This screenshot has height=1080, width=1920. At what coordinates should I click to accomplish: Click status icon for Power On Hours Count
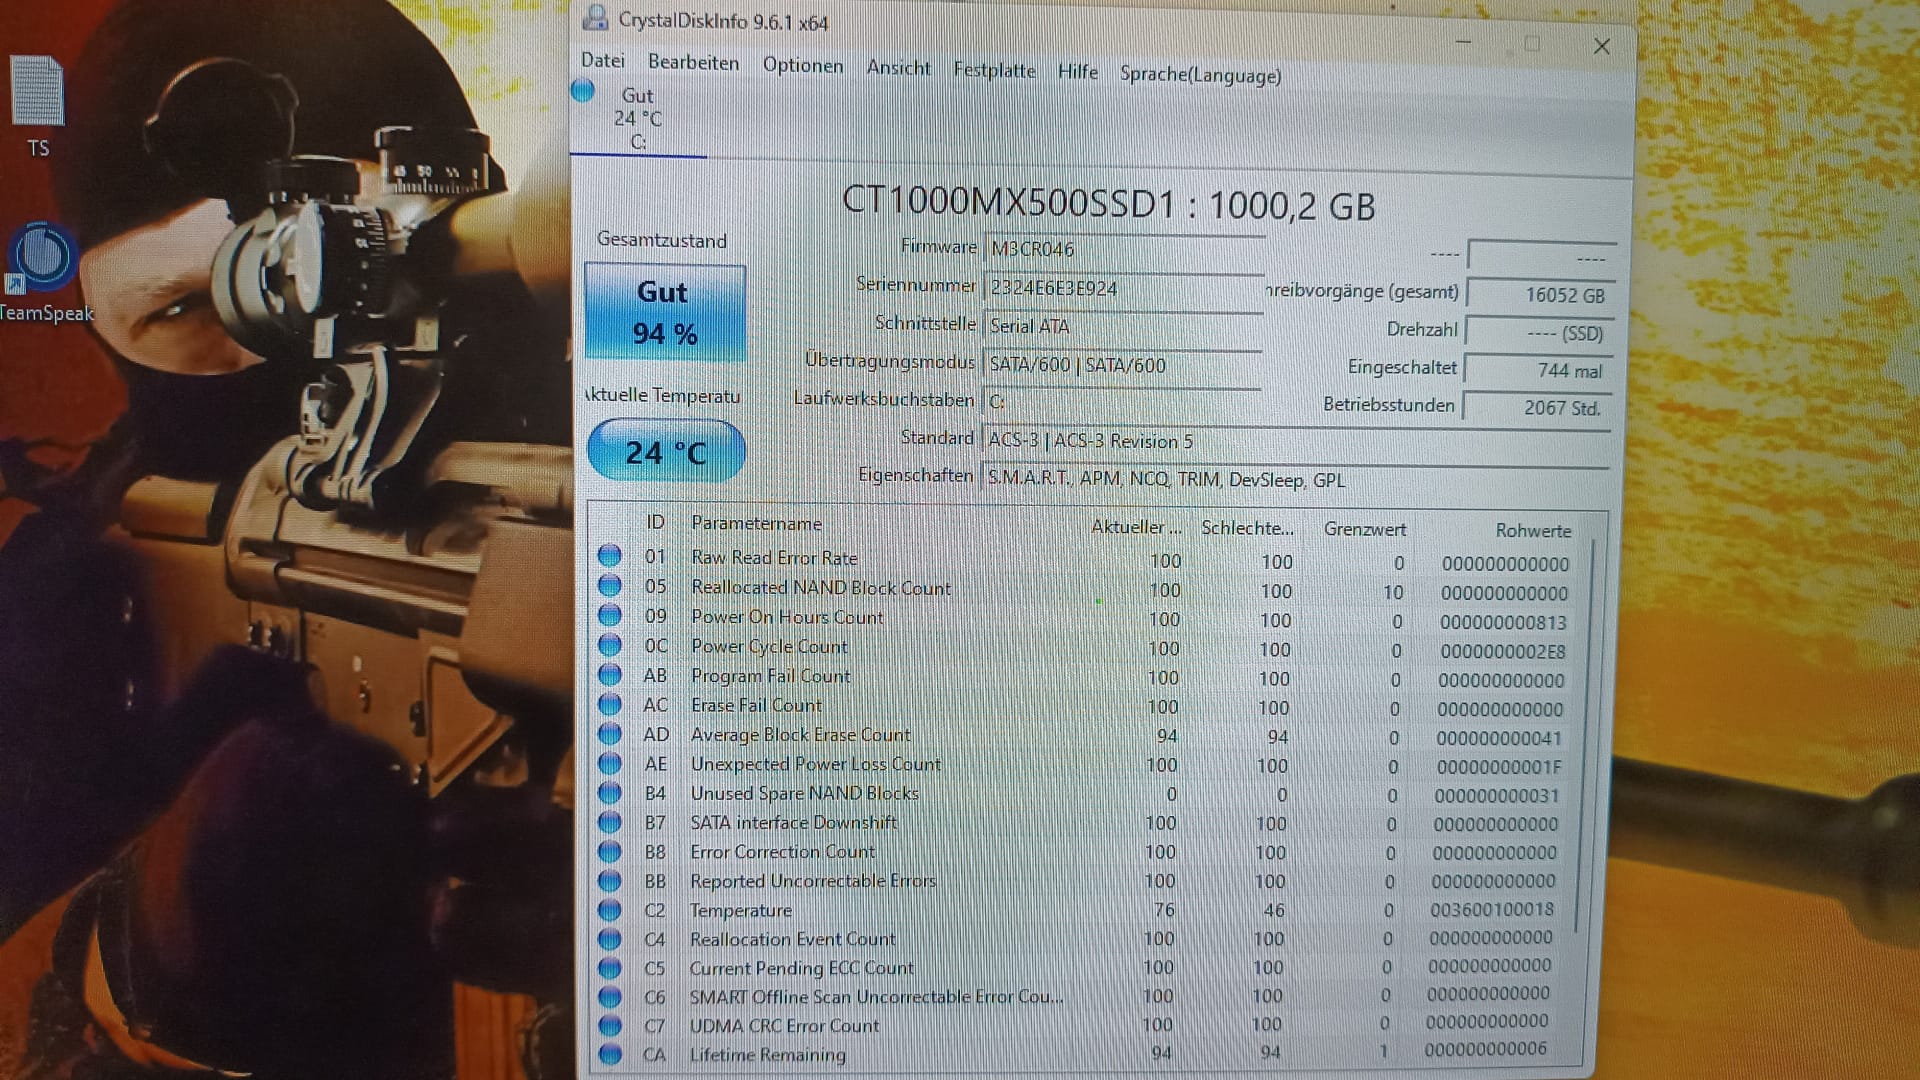[609, 615]
